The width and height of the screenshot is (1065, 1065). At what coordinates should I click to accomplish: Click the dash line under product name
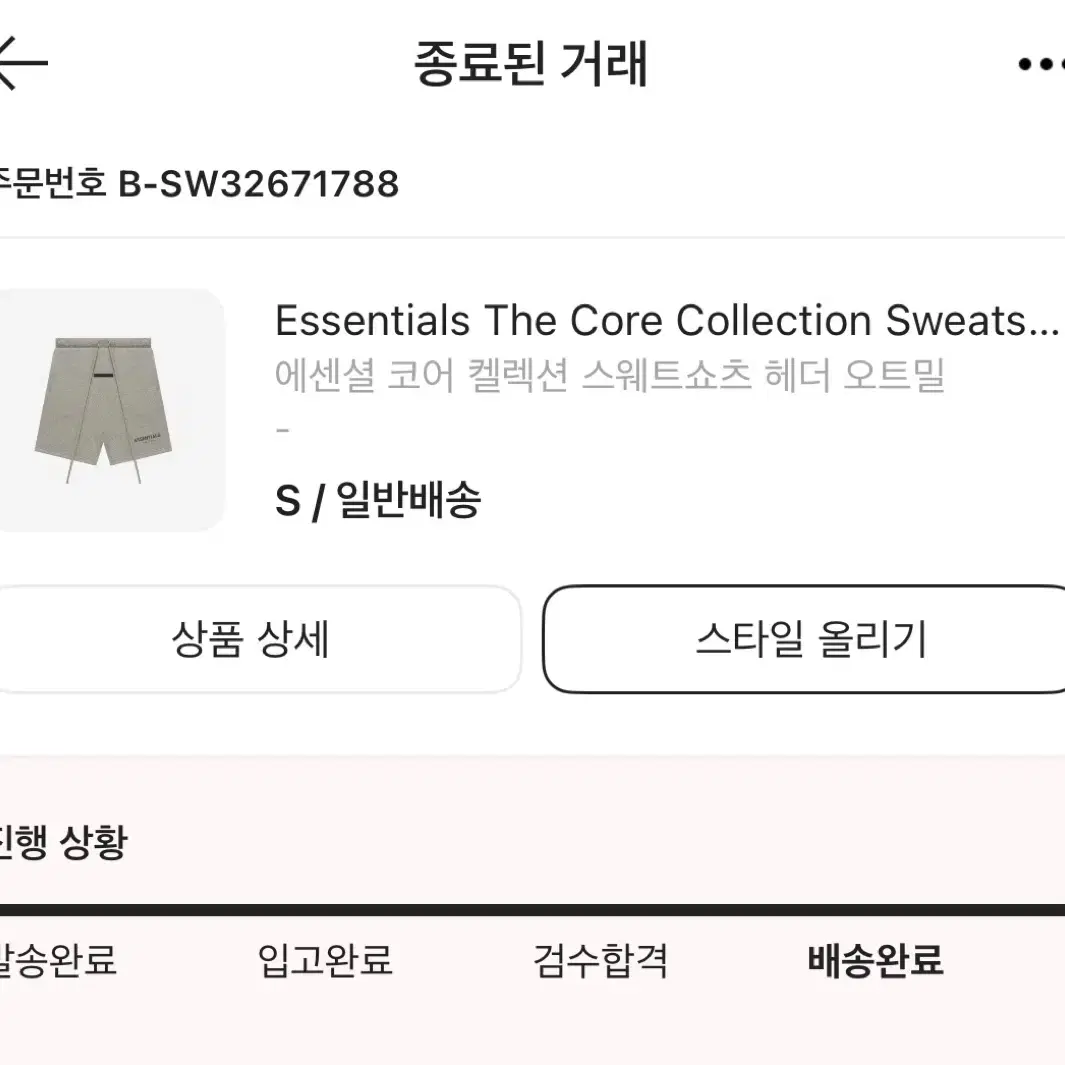(x=283, y=430)
